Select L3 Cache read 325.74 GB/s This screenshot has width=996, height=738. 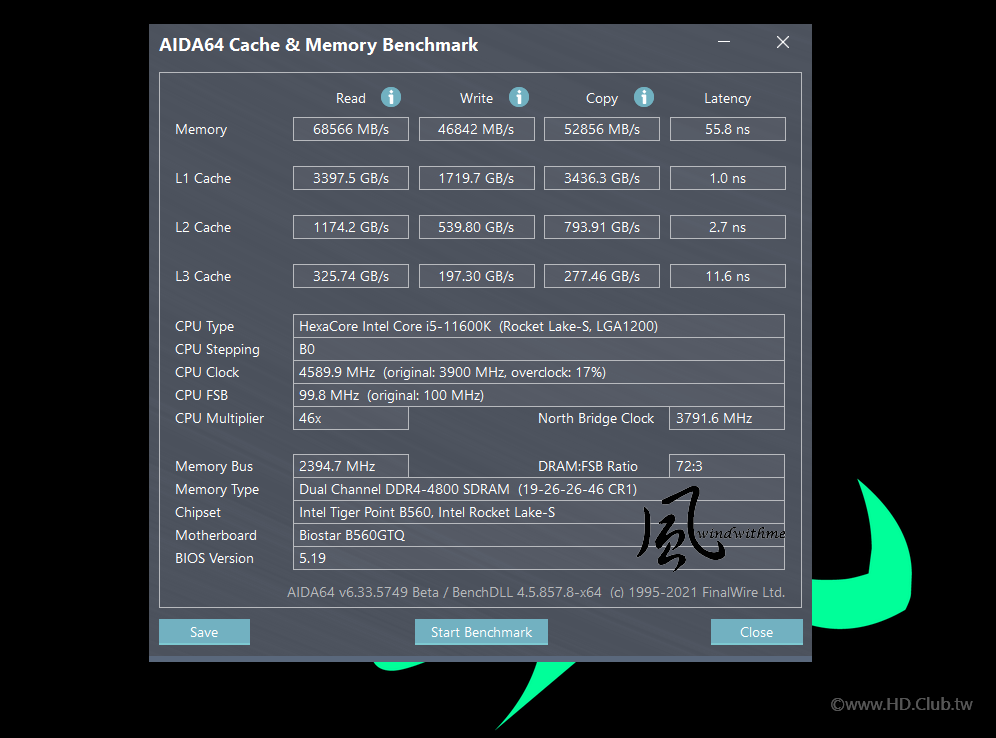click(351, 276)
